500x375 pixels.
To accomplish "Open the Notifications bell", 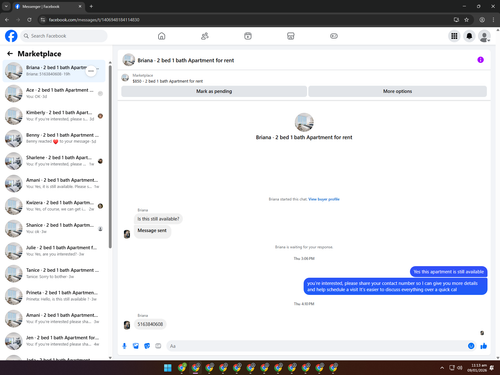I will 469,36.
